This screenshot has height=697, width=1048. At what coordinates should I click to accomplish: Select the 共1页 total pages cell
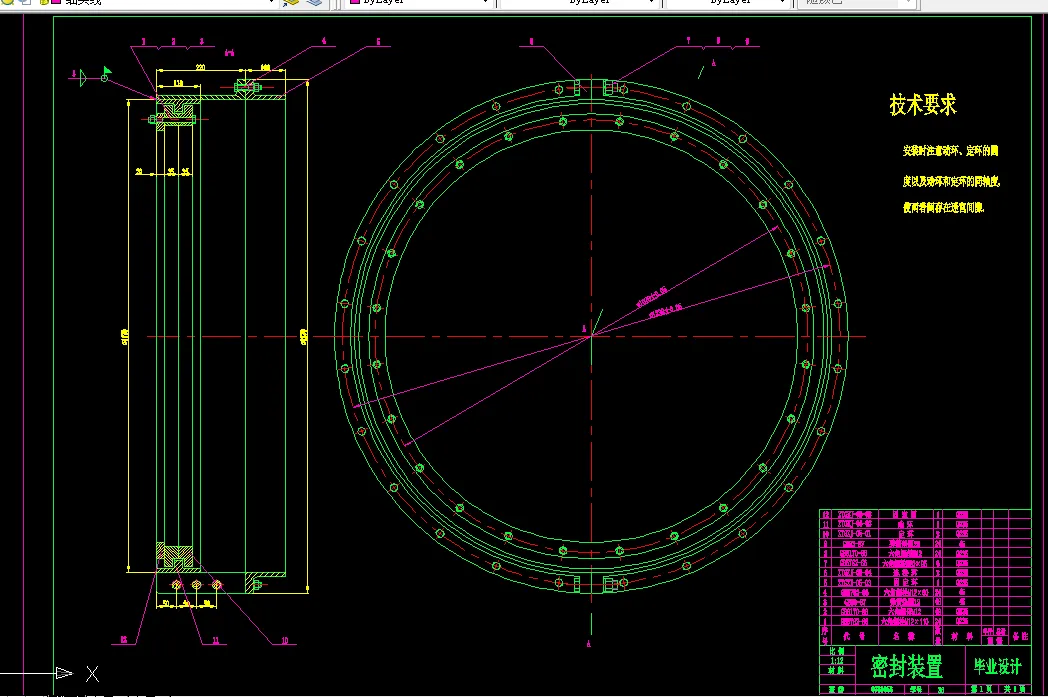coord(1014,689)
